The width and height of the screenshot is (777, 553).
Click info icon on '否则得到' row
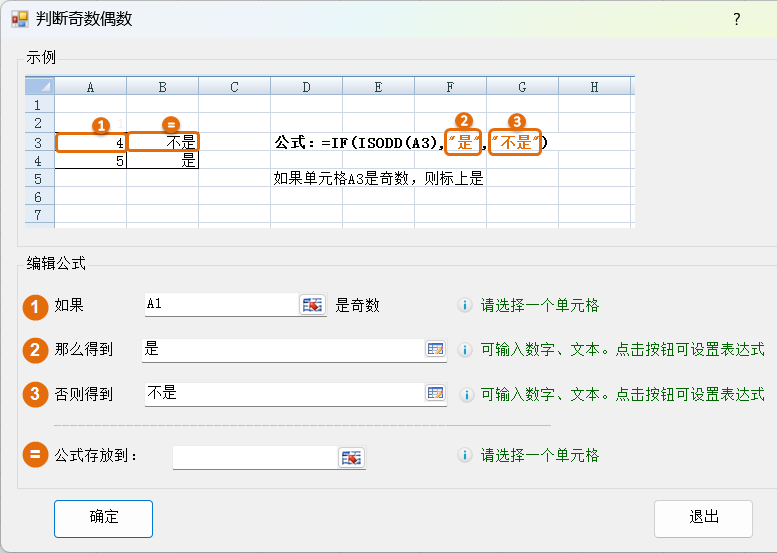point(464,394)
